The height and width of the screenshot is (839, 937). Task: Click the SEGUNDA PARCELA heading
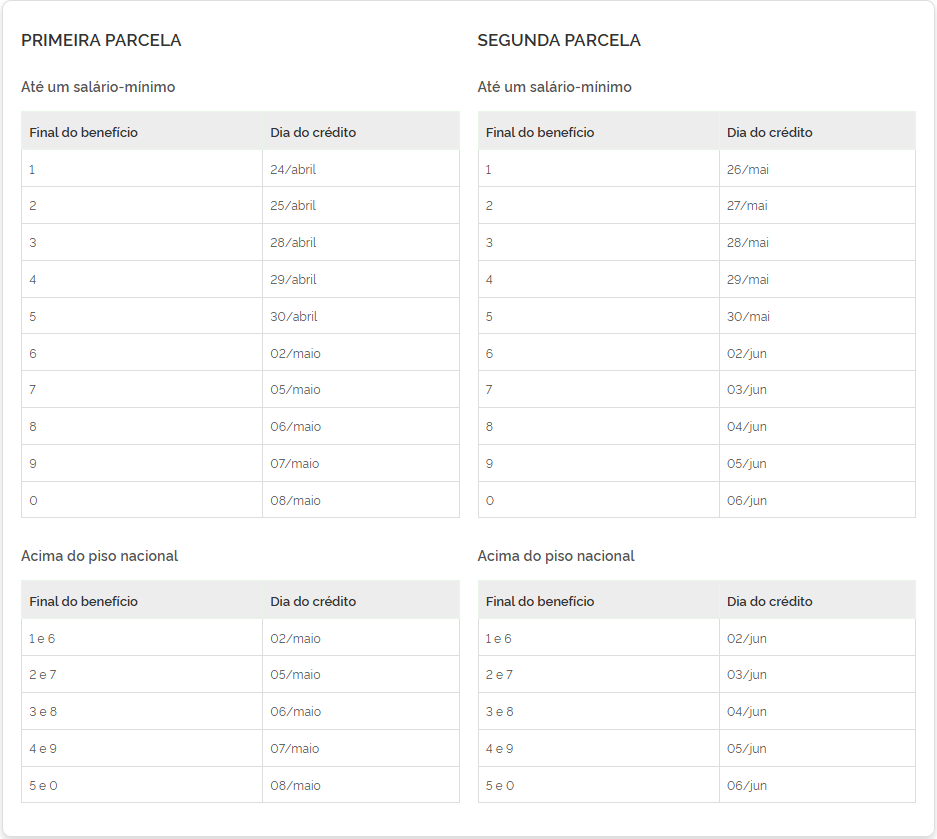pos(559,41)
